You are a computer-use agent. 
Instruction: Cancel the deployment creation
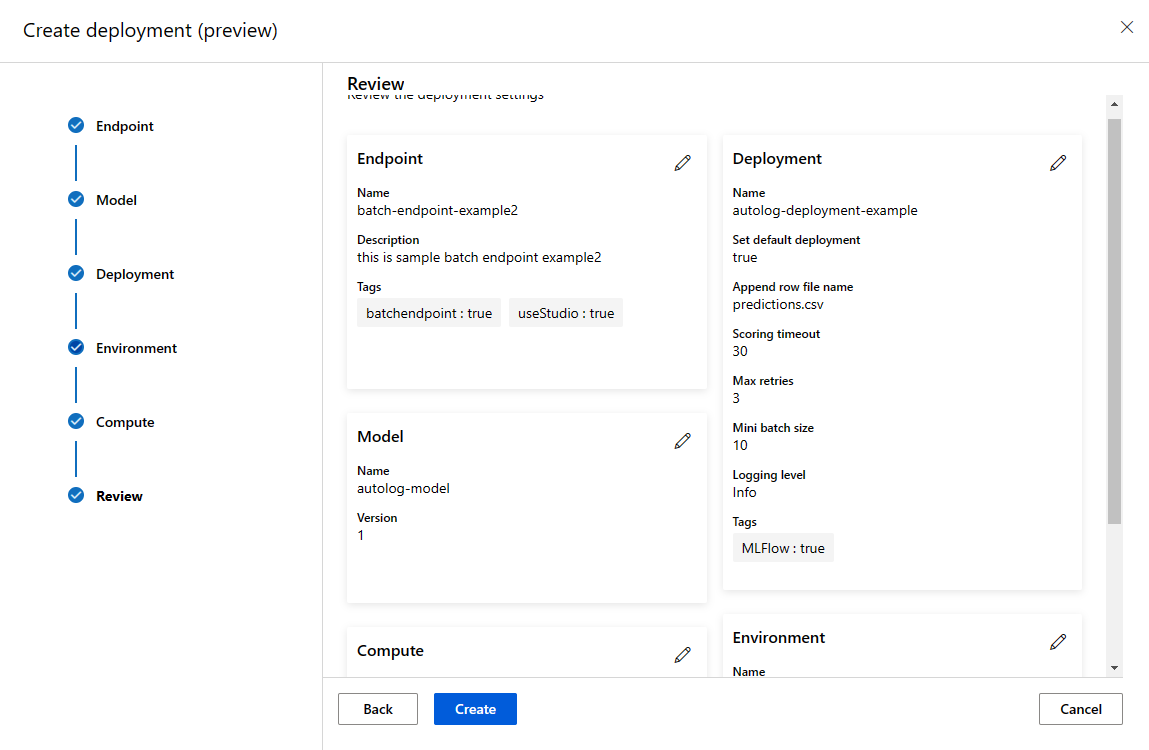pos(1081,709)
